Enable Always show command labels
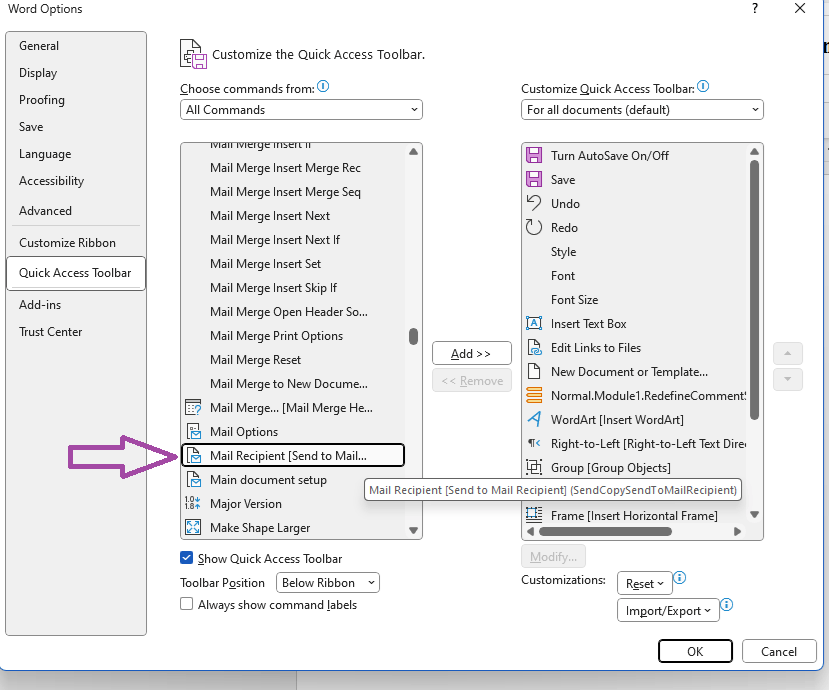The height and width of the screenshot is (690, 829). 186,604
